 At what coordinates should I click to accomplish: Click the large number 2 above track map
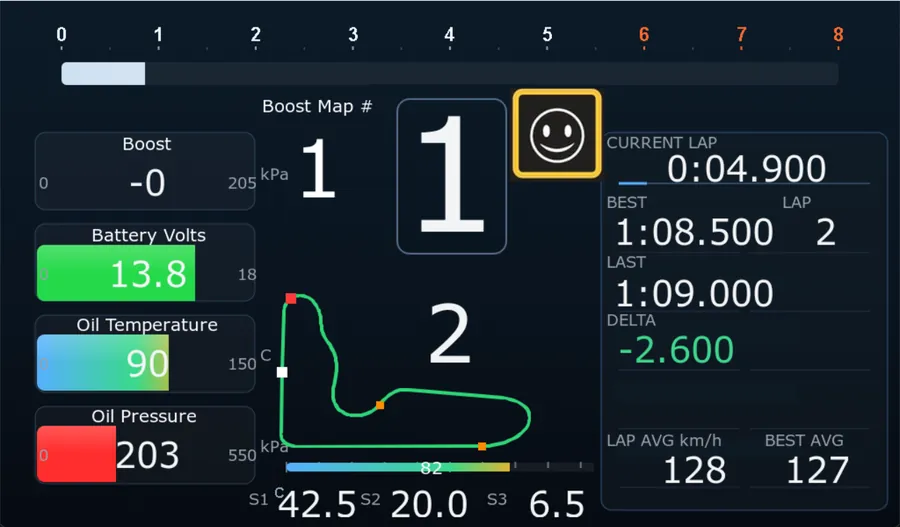[x=450, y=334]
